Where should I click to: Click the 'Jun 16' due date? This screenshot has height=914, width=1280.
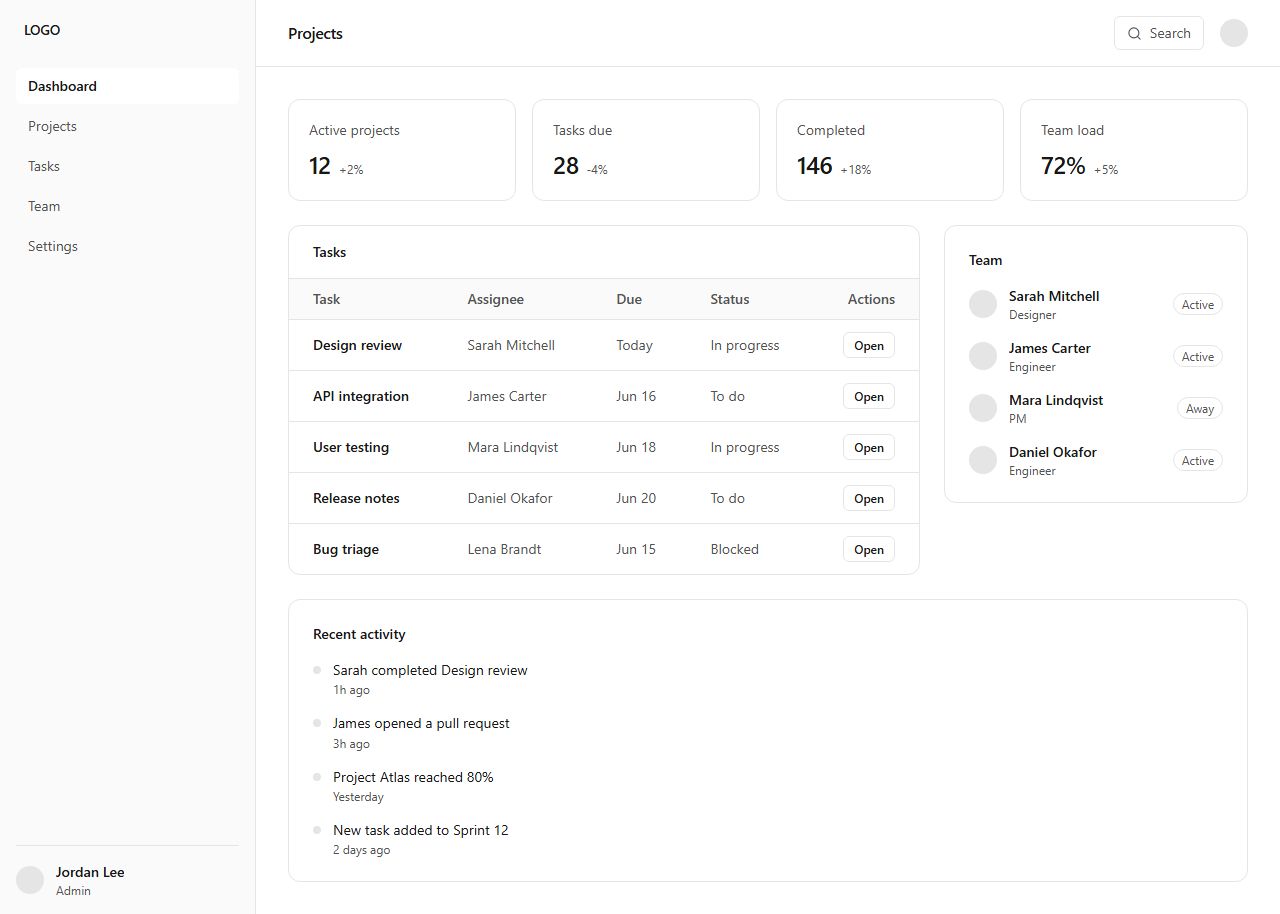click(x=636, y=396)
